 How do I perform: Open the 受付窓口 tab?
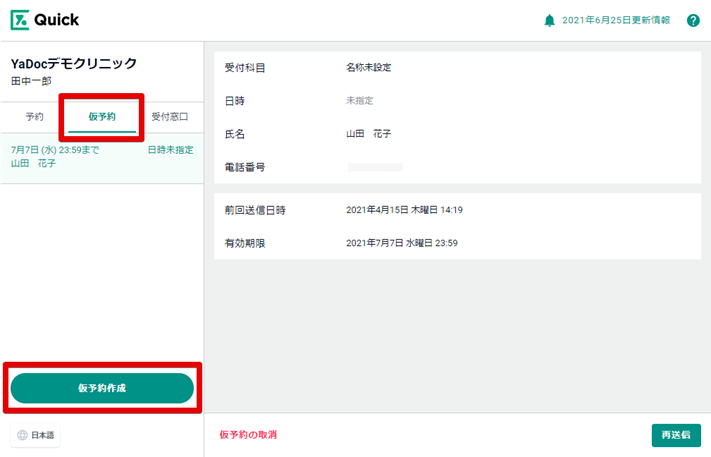(170, 117)
